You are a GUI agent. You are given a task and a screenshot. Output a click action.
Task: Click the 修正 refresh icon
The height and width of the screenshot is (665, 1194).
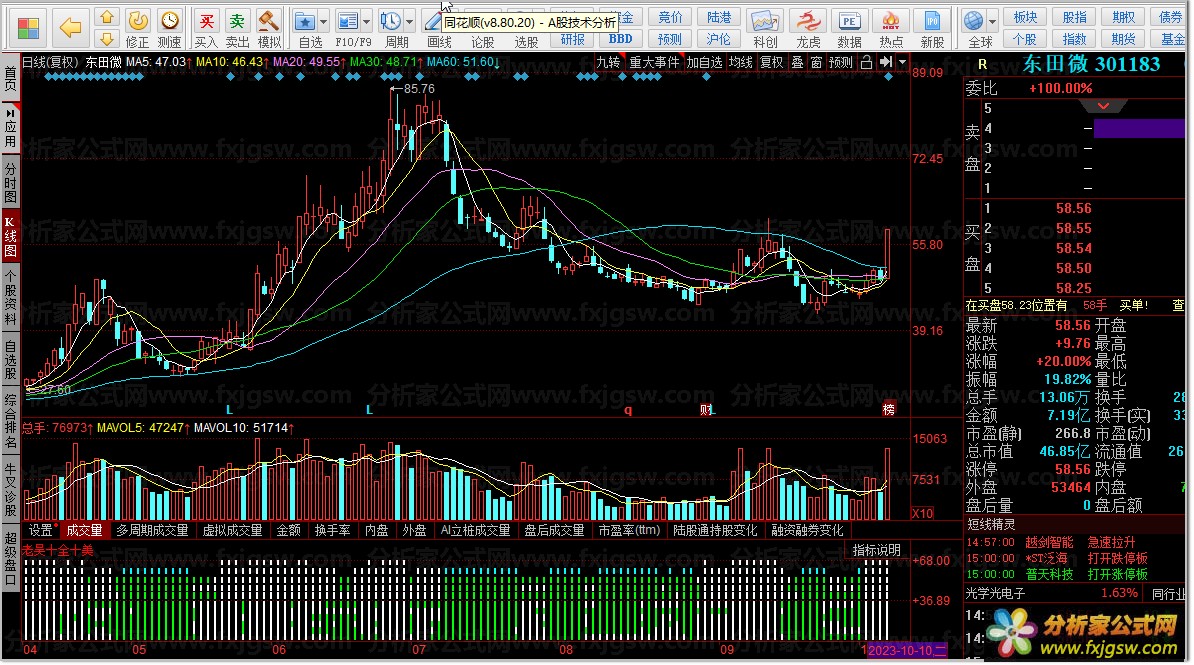pos(138,21)
